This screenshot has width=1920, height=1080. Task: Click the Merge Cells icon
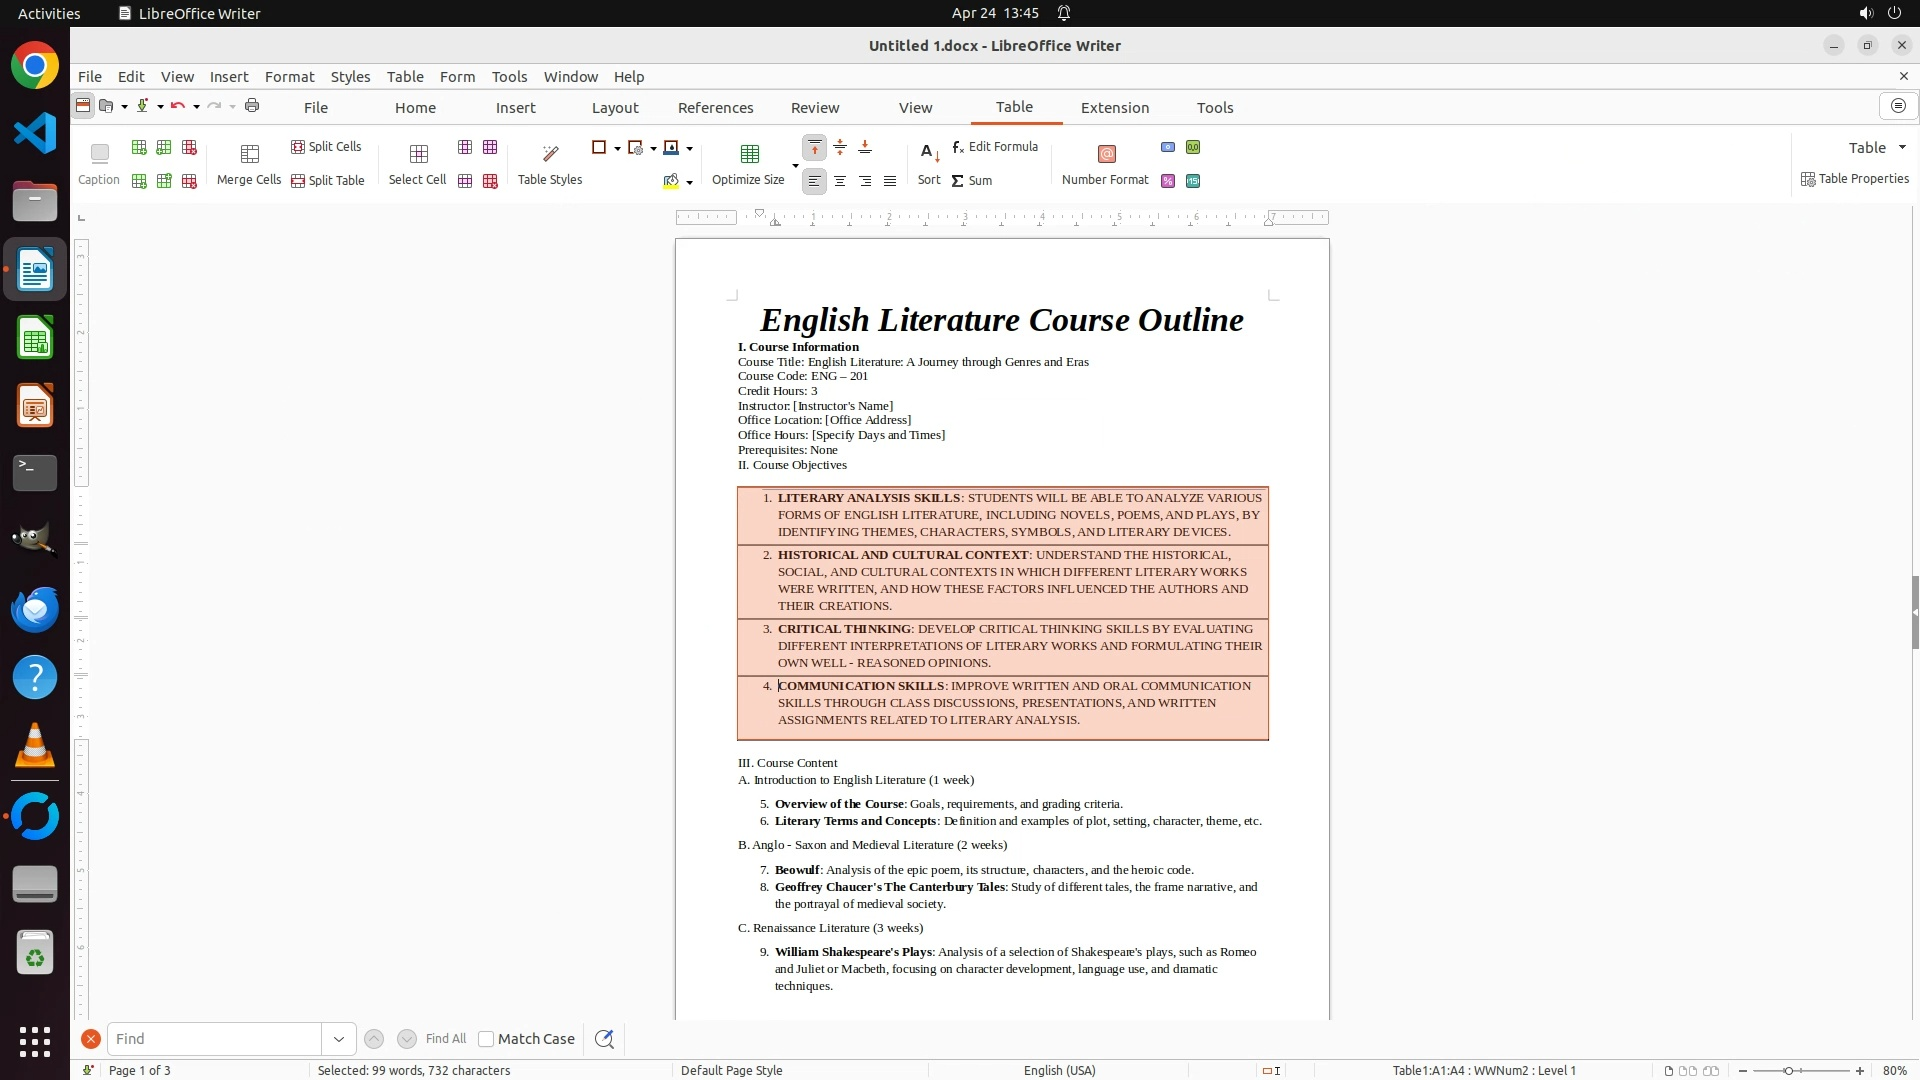click(x=250, y=154)
